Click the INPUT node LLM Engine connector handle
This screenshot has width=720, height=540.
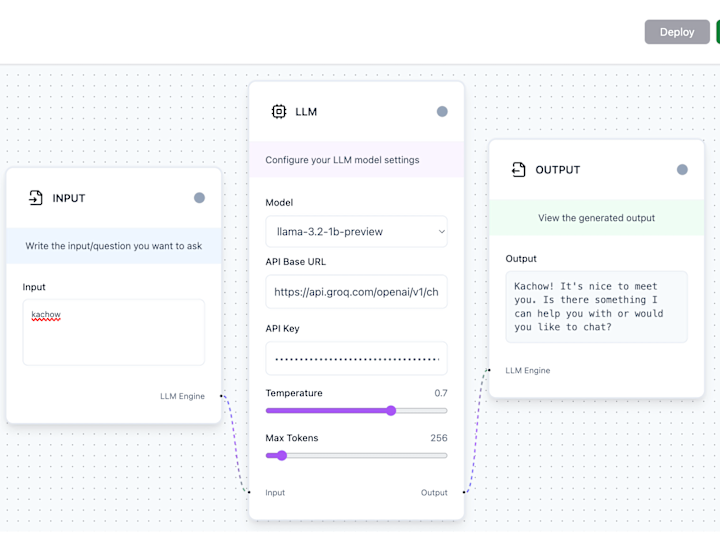(221, 396)
